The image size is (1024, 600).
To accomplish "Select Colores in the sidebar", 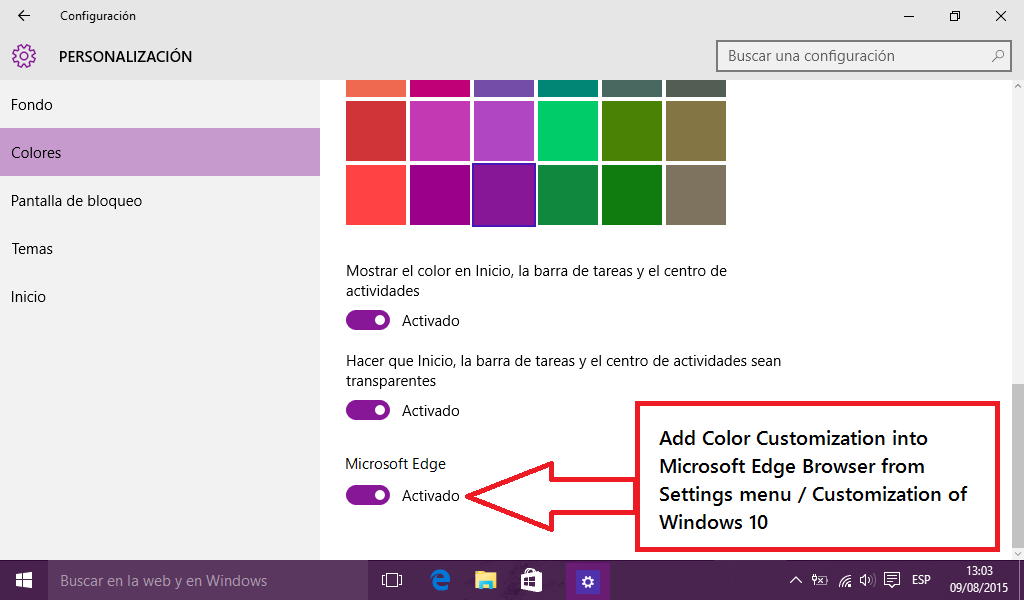I will pyautogui.click(x=160, y=152).
